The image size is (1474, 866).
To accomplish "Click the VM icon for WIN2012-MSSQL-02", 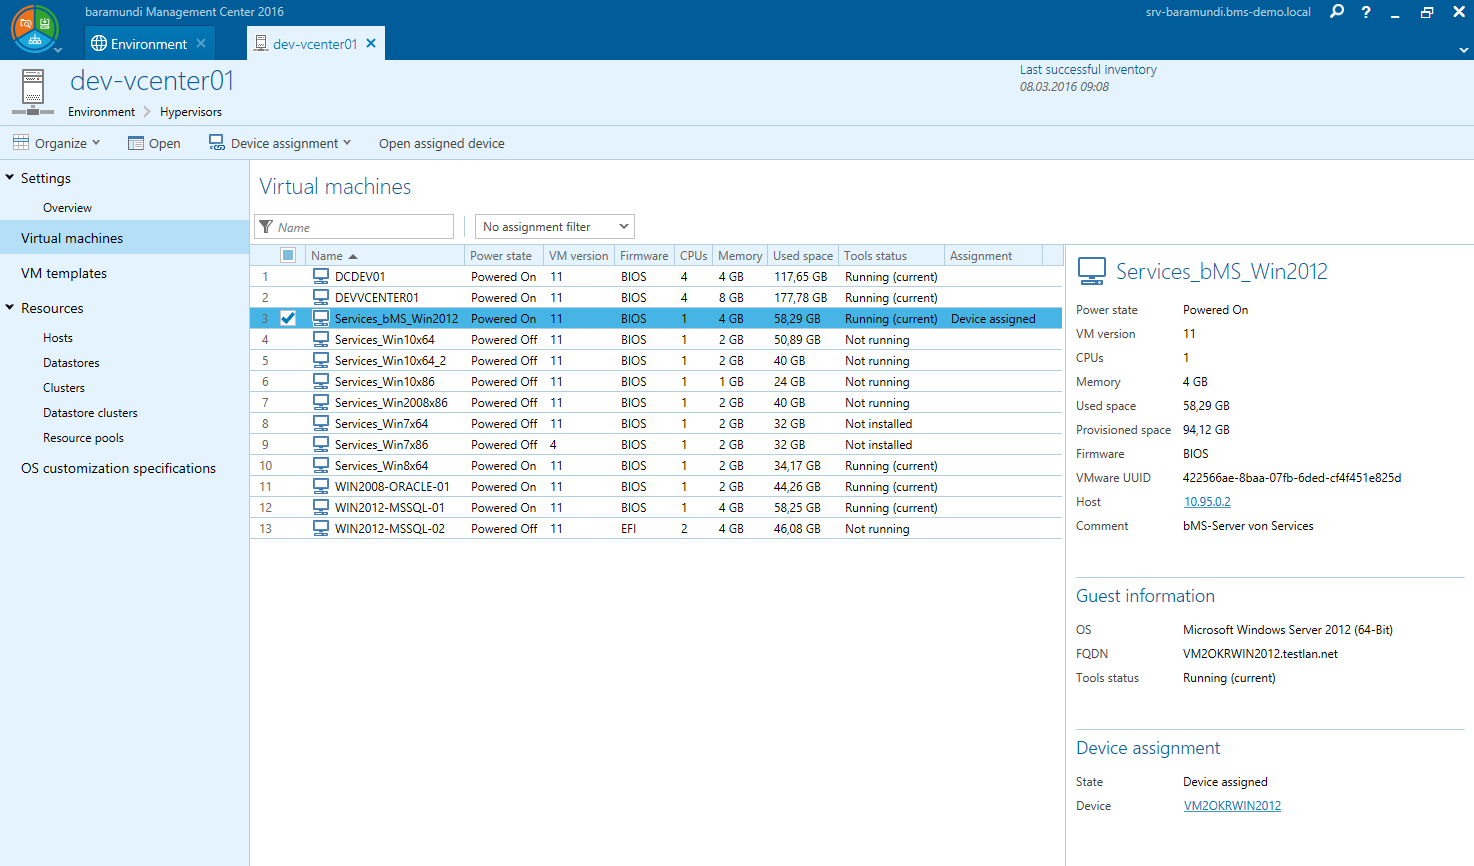I will 321,528.
